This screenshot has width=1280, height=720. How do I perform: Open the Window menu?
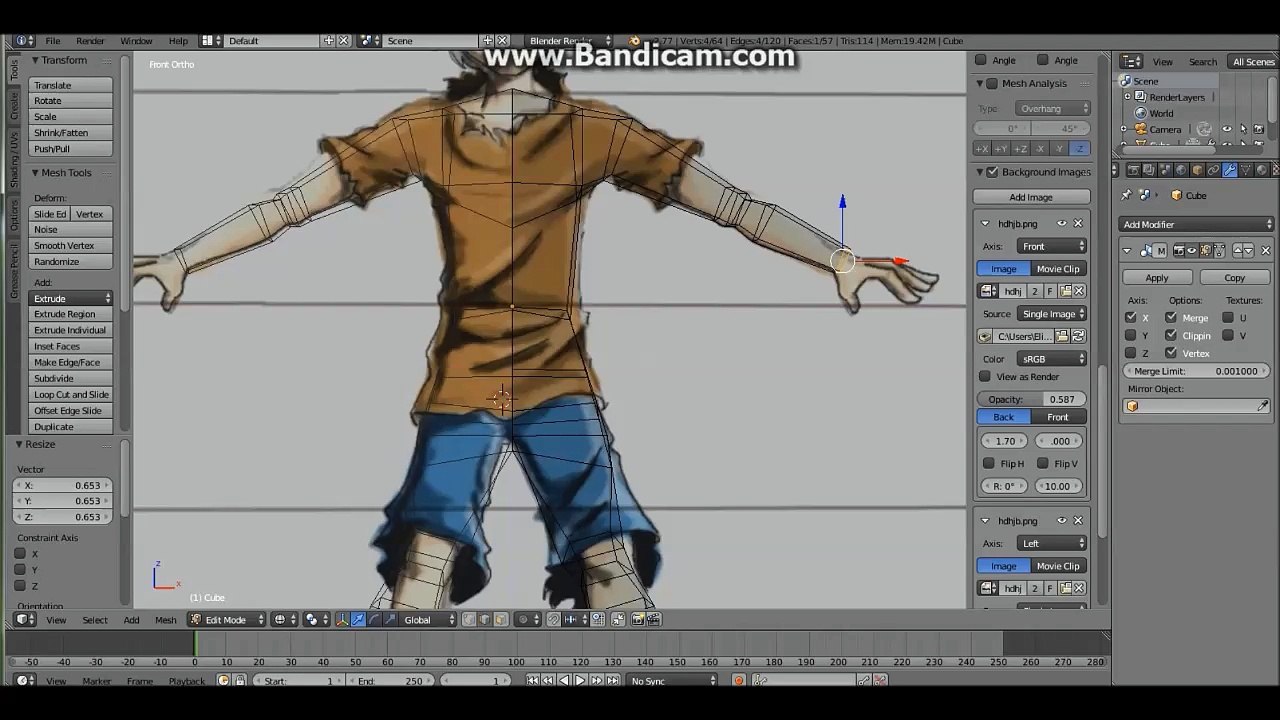pos(136,41)
